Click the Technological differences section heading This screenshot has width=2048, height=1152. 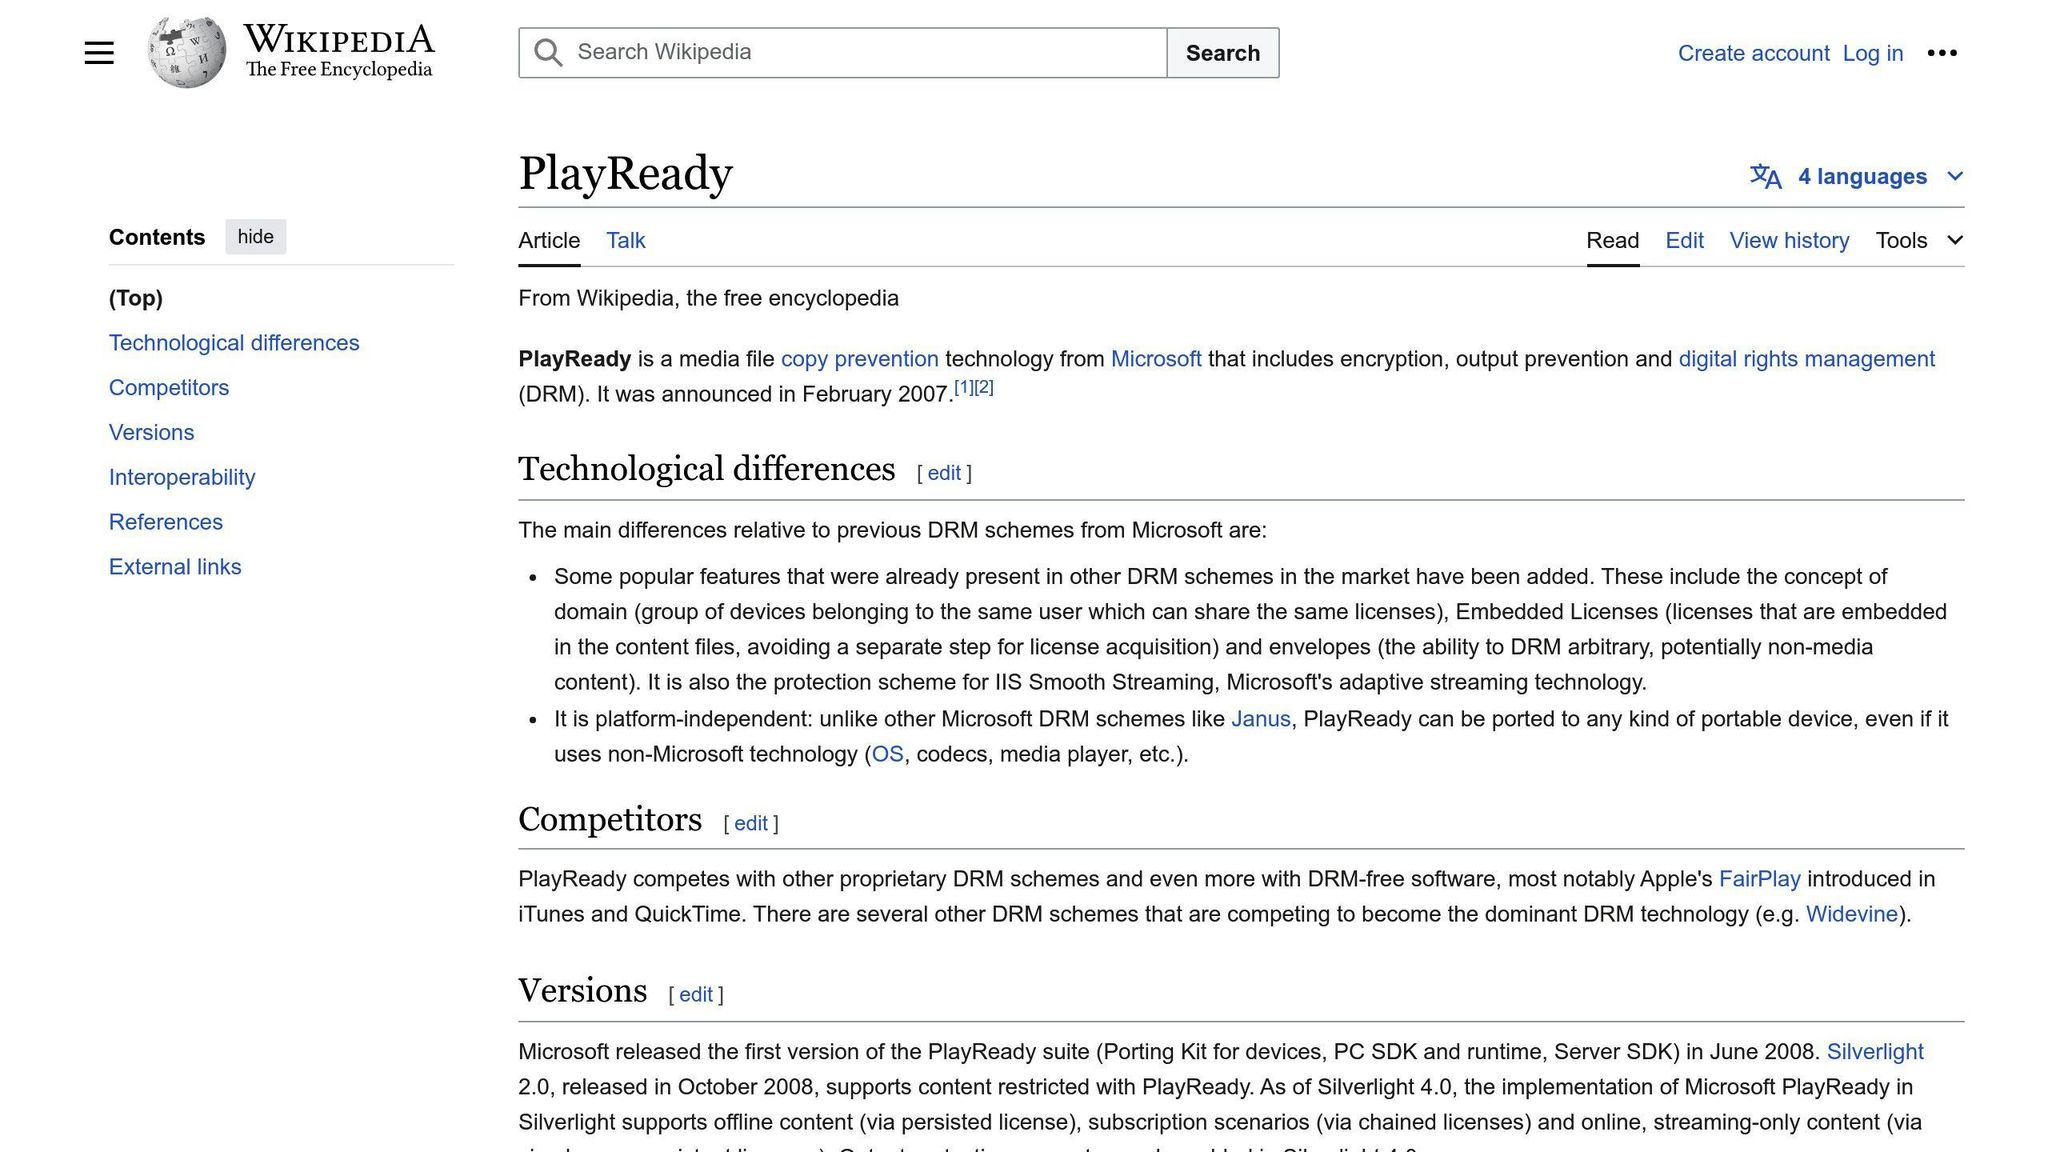(x=706, y=469)
